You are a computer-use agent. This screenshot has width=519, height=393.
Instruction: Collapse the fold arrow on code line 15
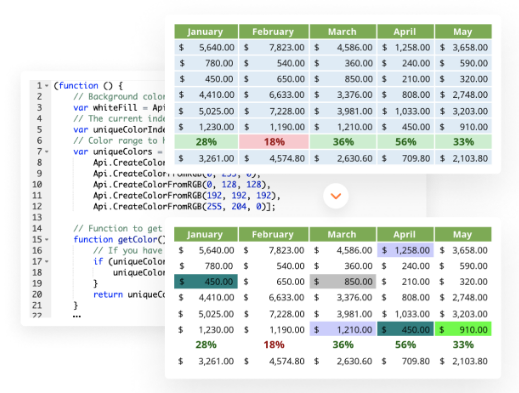47,240
